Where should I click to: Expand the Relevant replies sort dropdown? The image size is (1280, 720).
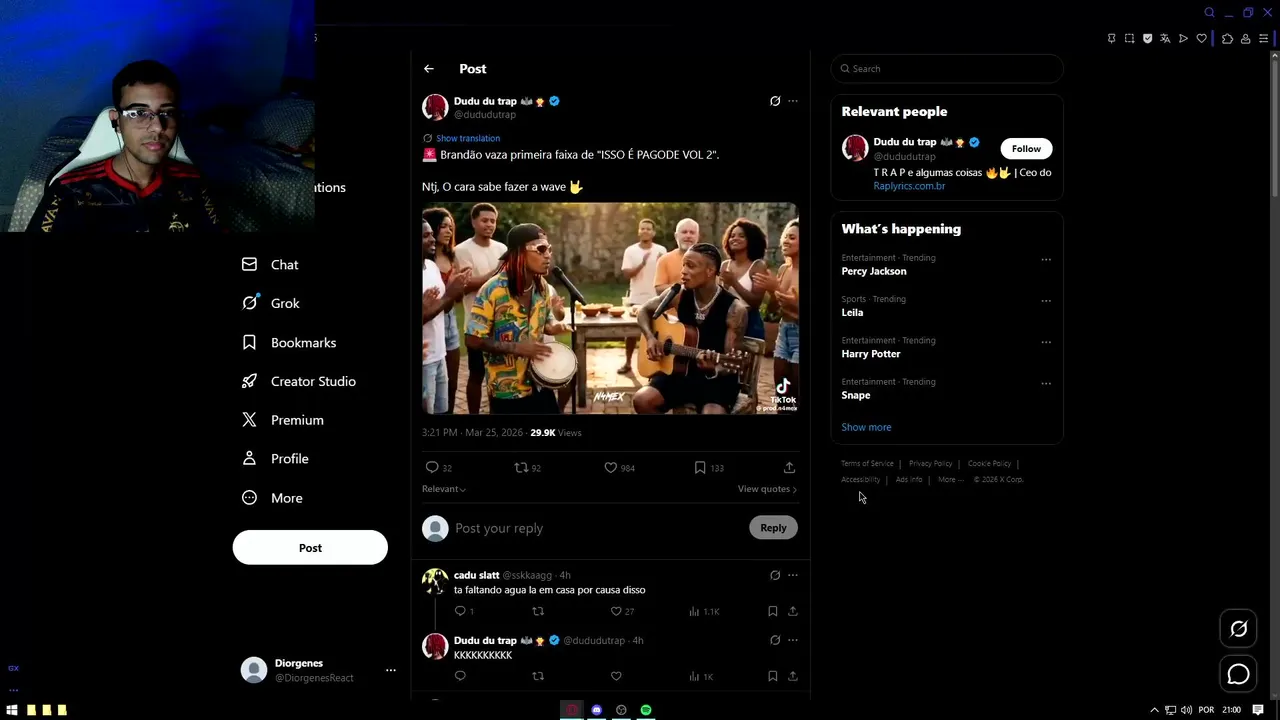444,489
